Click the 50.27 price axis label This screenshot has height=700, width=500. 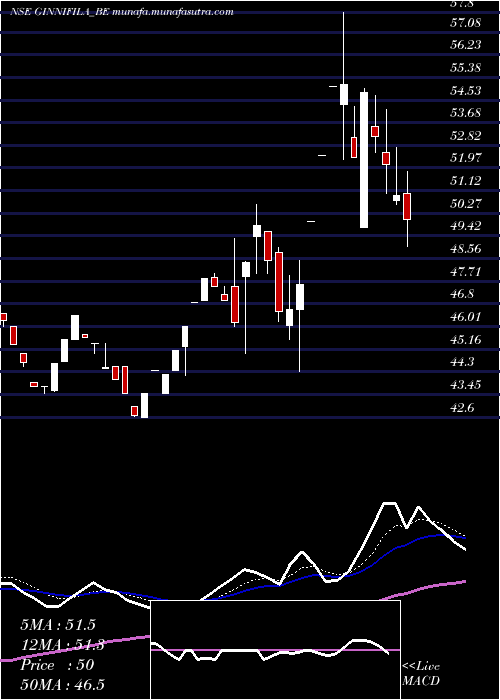tap(466, 203)
